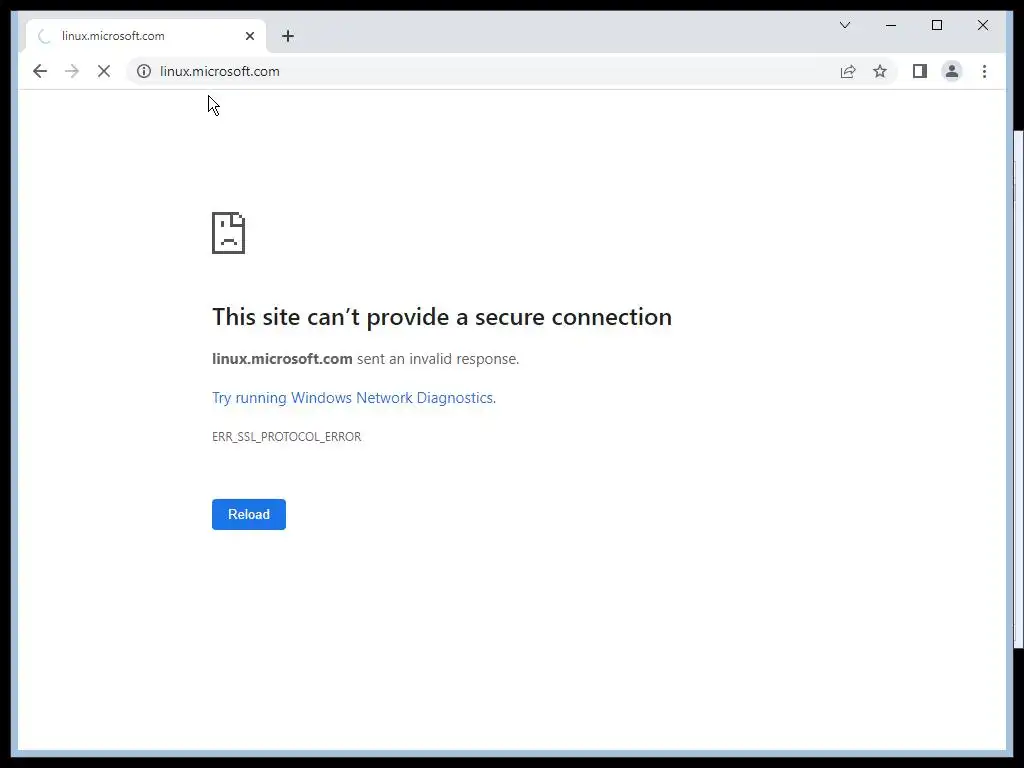Maximize the browser window
Image resolution: width=1024 pixels, height=768 pixels.
point(937,25)
